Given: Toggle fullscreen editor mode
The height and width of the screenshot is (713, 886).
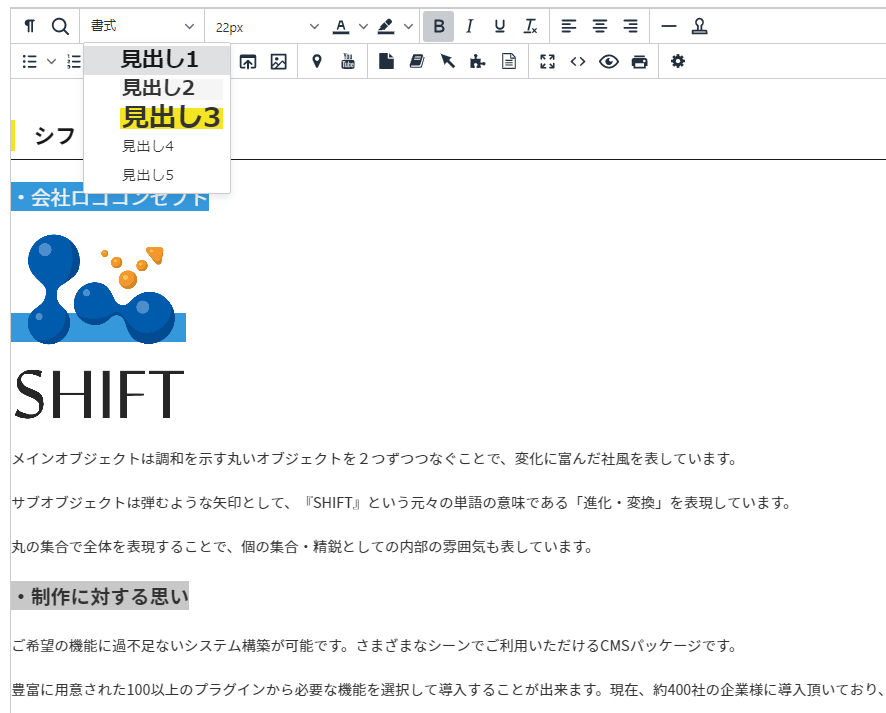Looking at the screenshot, I should coord(547,61).
